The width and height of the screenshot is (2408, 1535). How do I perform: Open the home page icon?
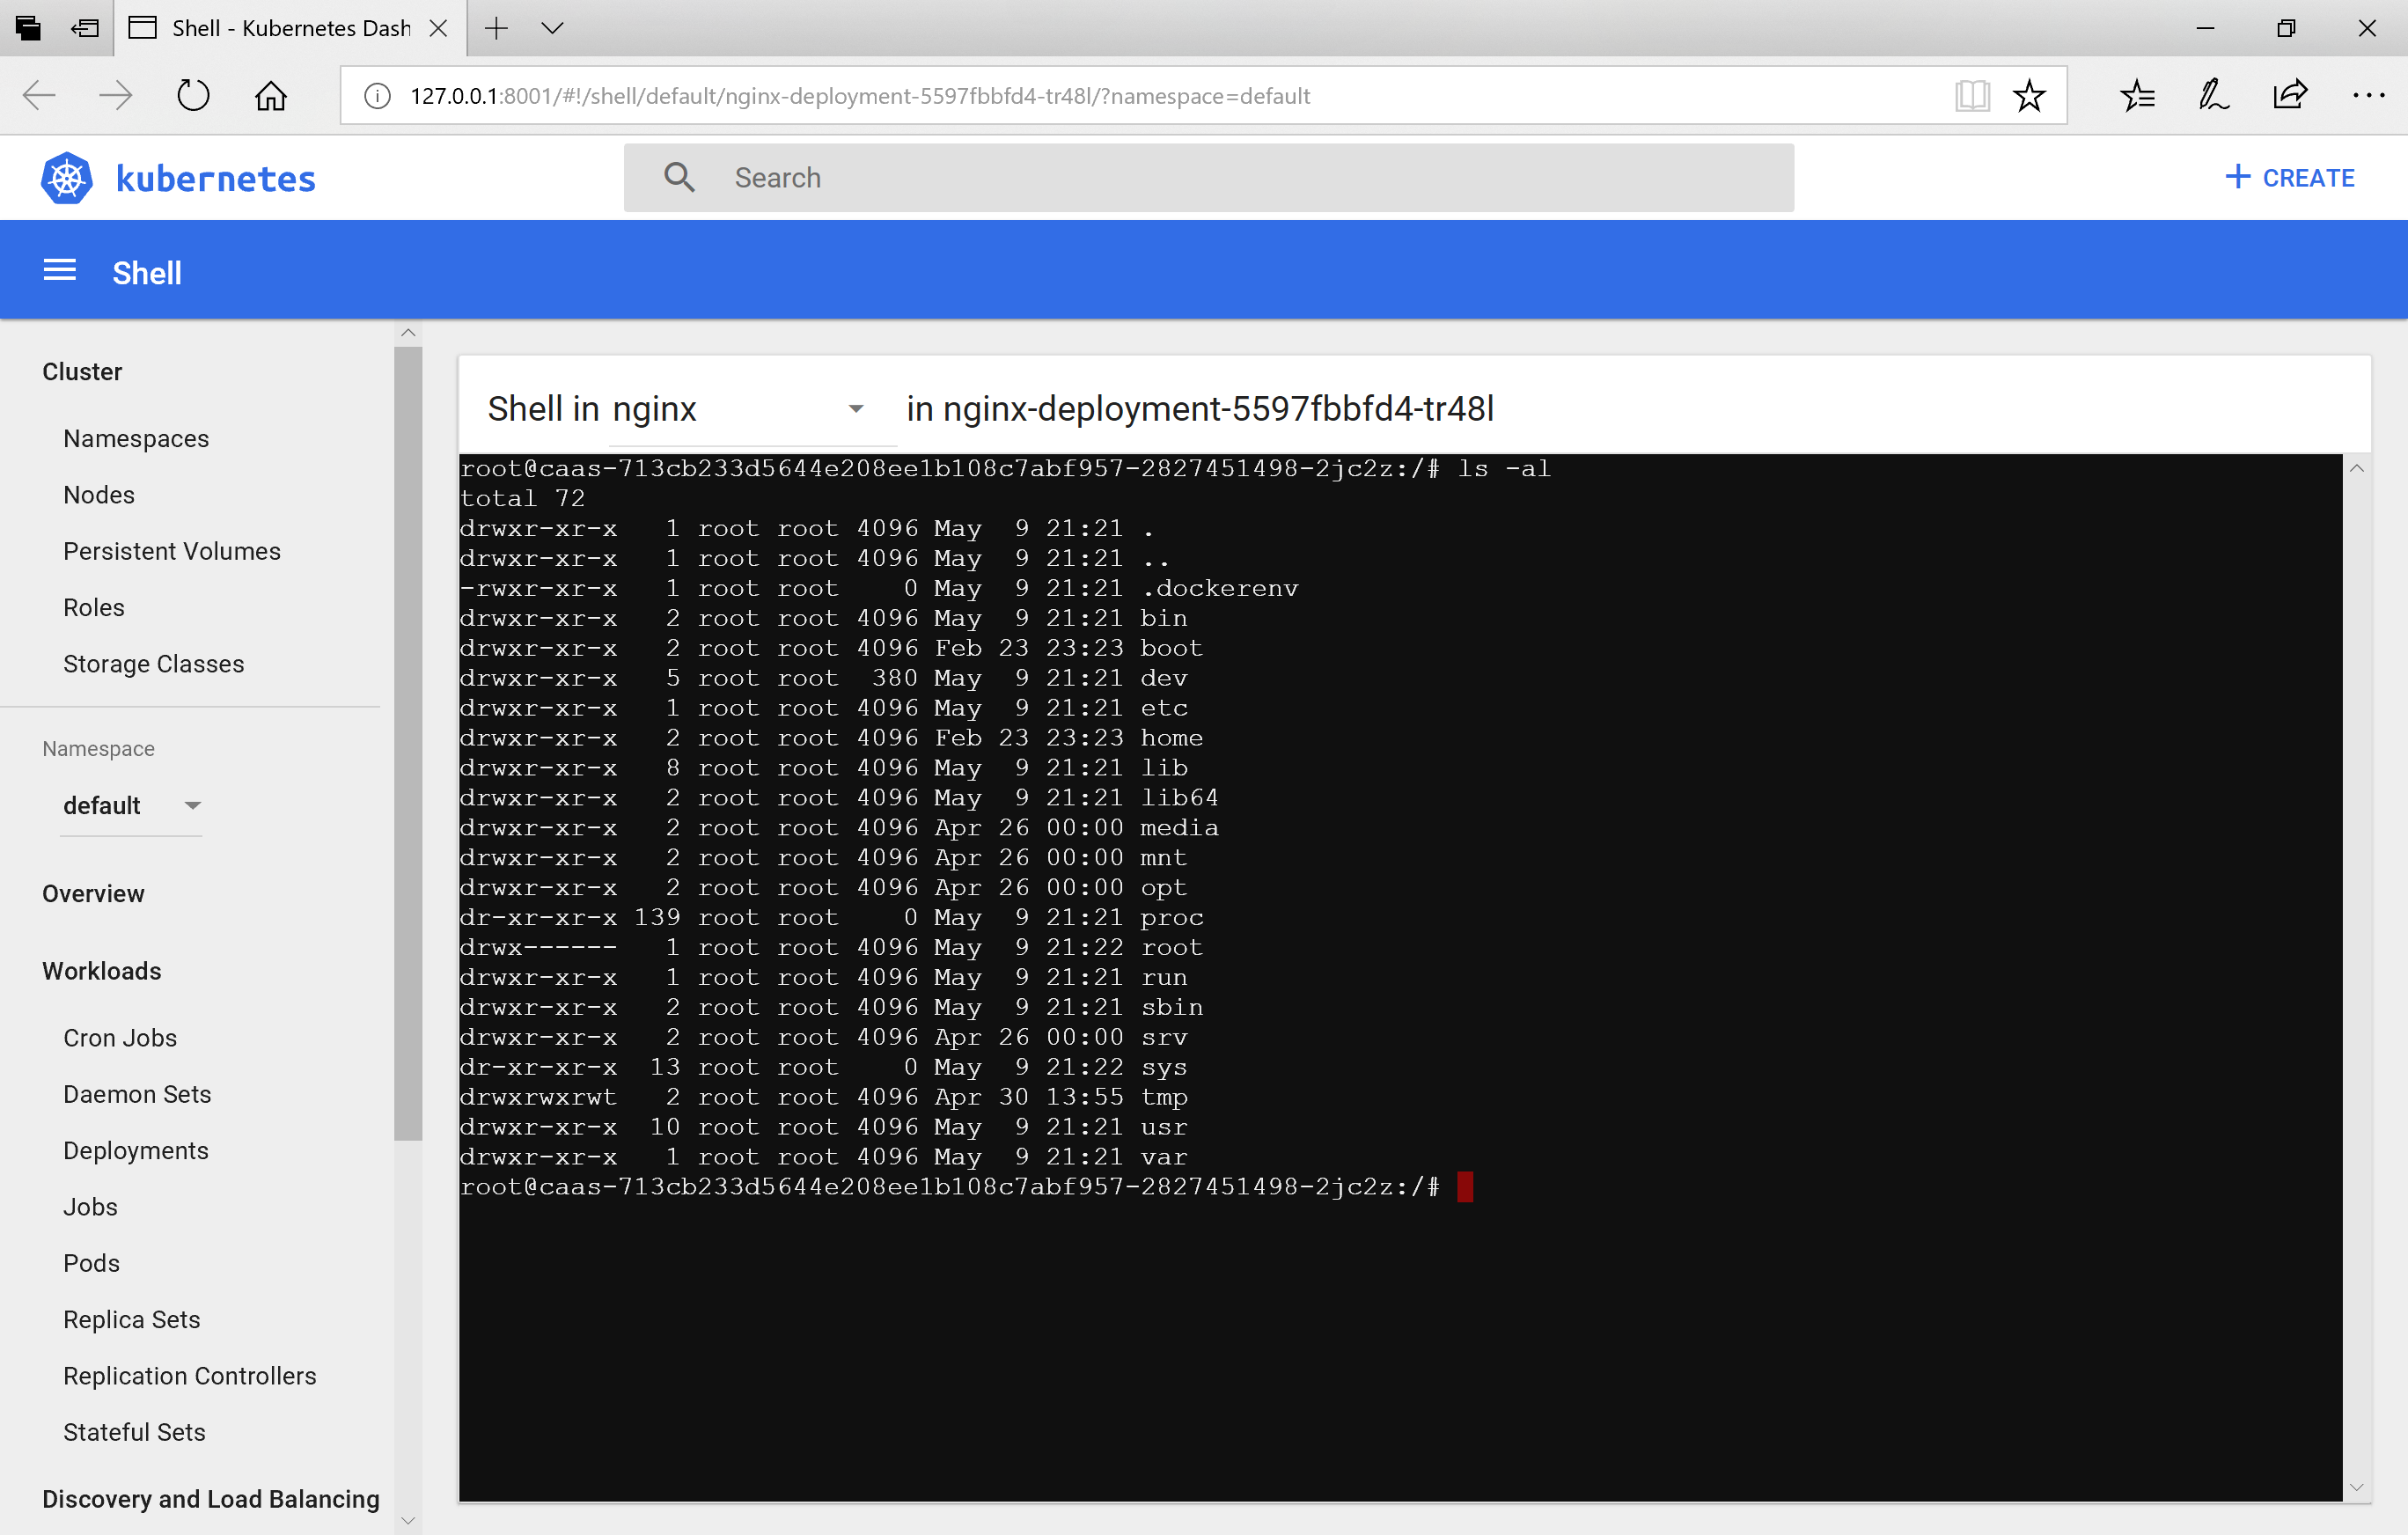[270, 95]
